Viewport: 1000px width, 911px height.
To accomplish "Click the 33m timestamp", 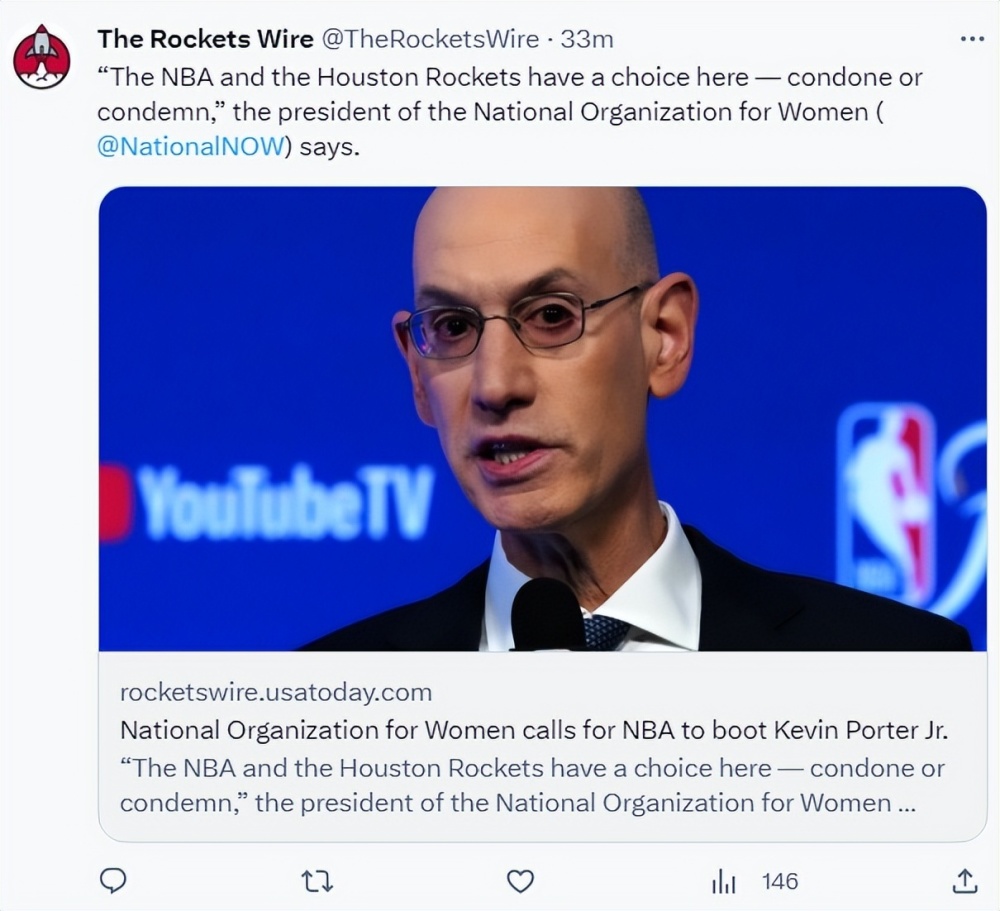I will tap(588, 39).
